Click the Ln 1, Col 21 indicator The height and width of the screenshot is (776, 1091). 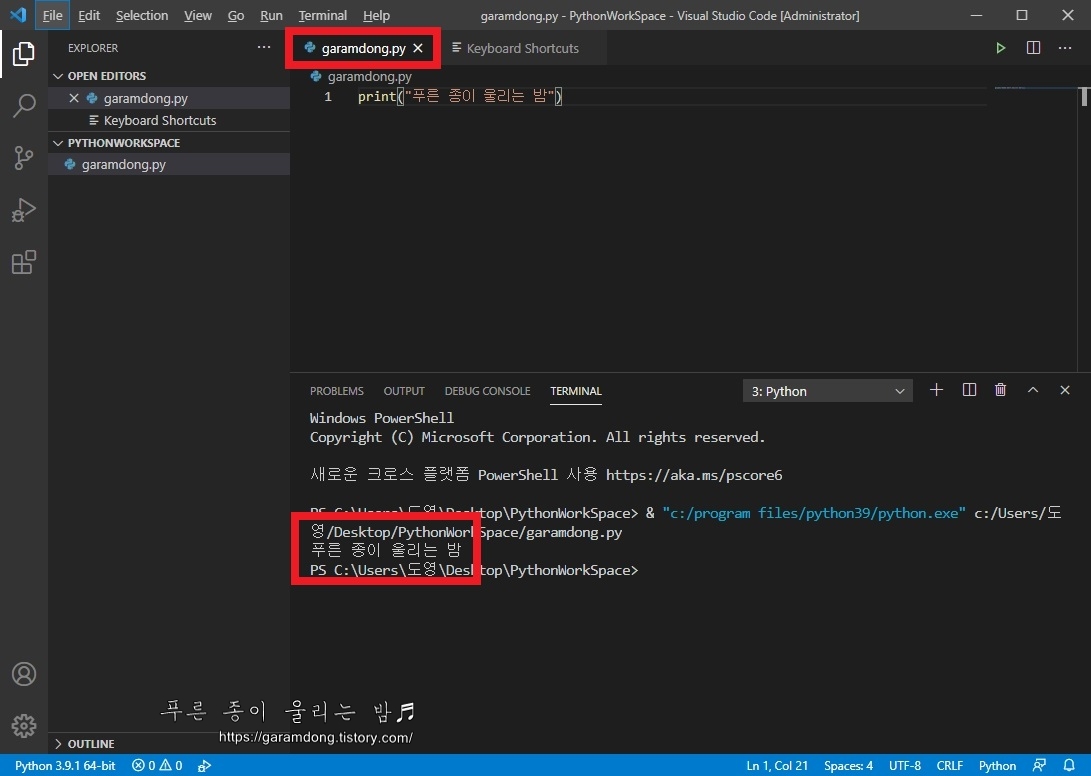[777, 765]
